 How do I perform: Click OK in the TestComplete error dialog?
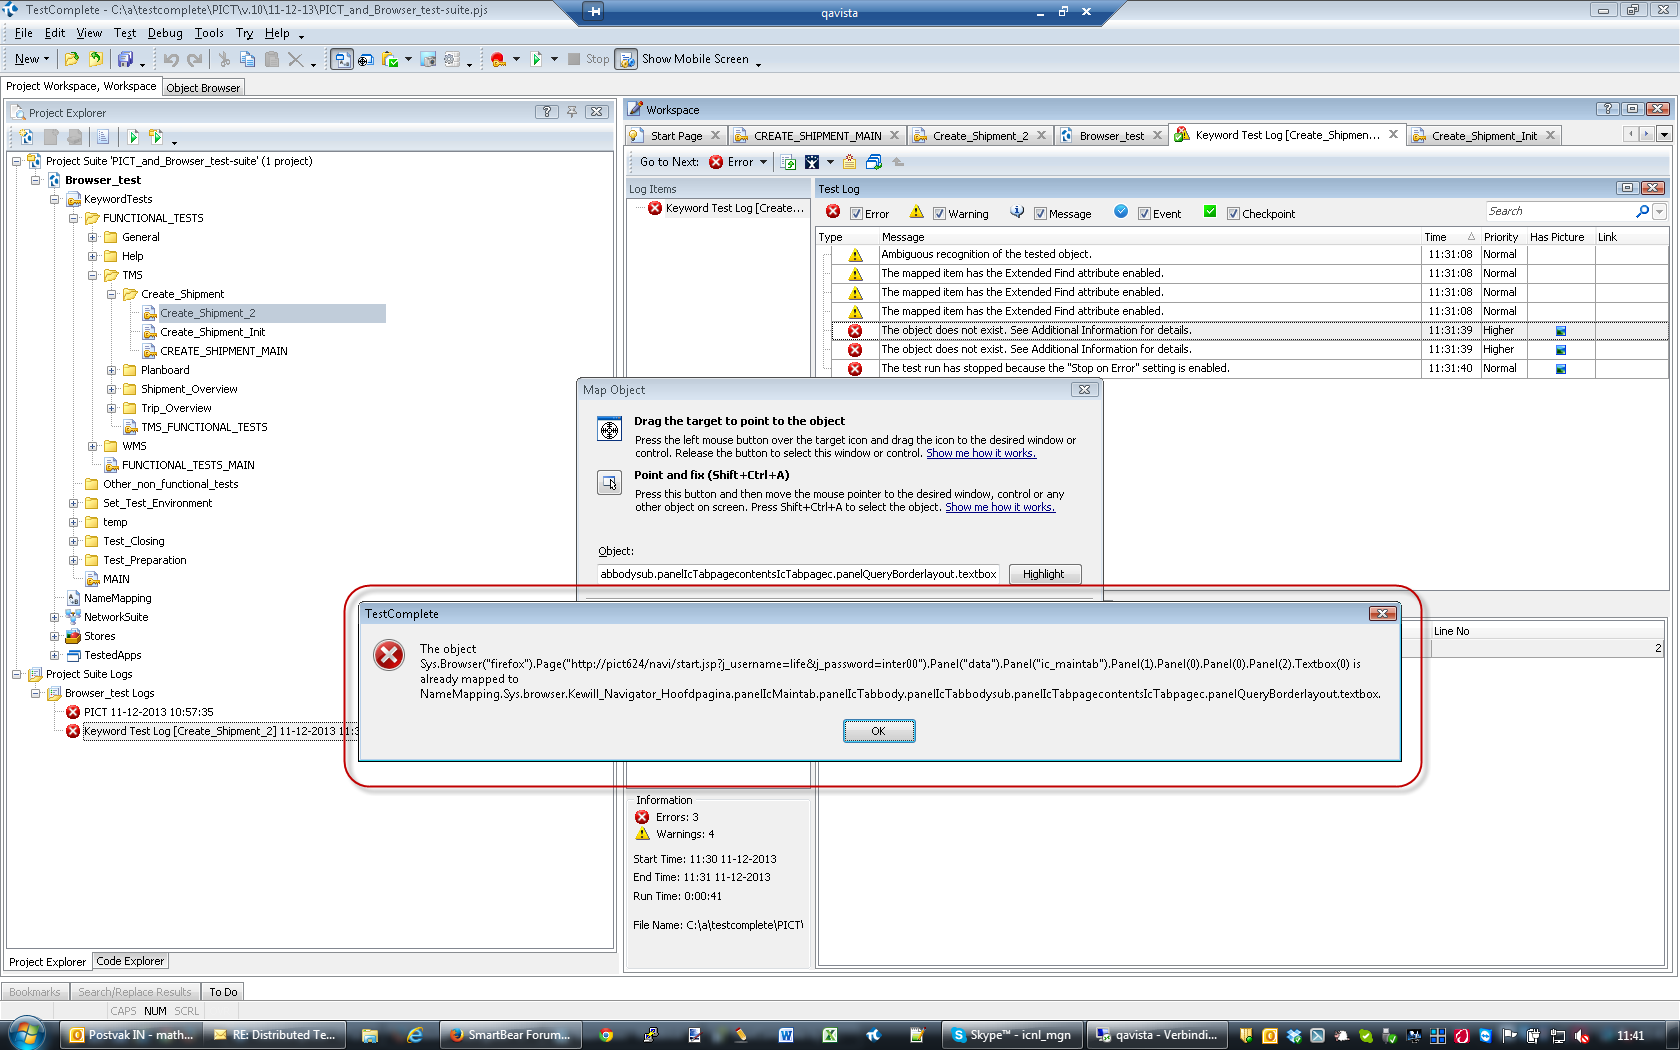coord(878,731)
